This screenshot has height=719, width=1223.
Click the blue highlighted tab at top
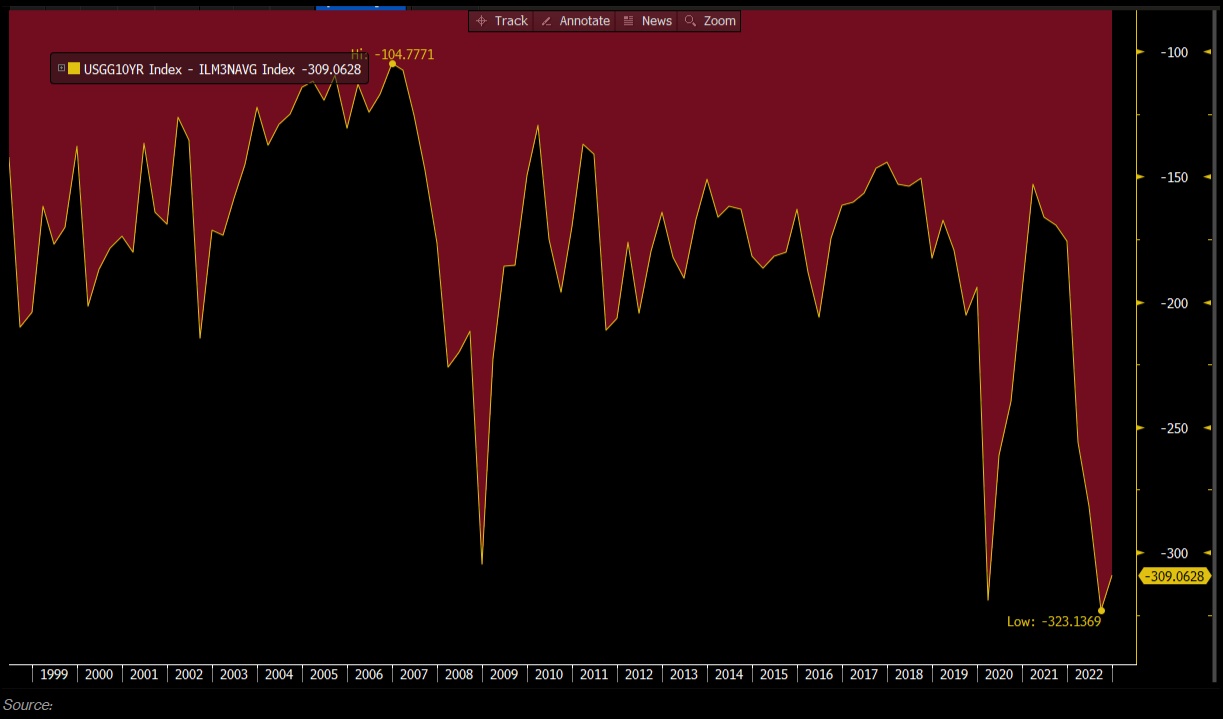360,4
